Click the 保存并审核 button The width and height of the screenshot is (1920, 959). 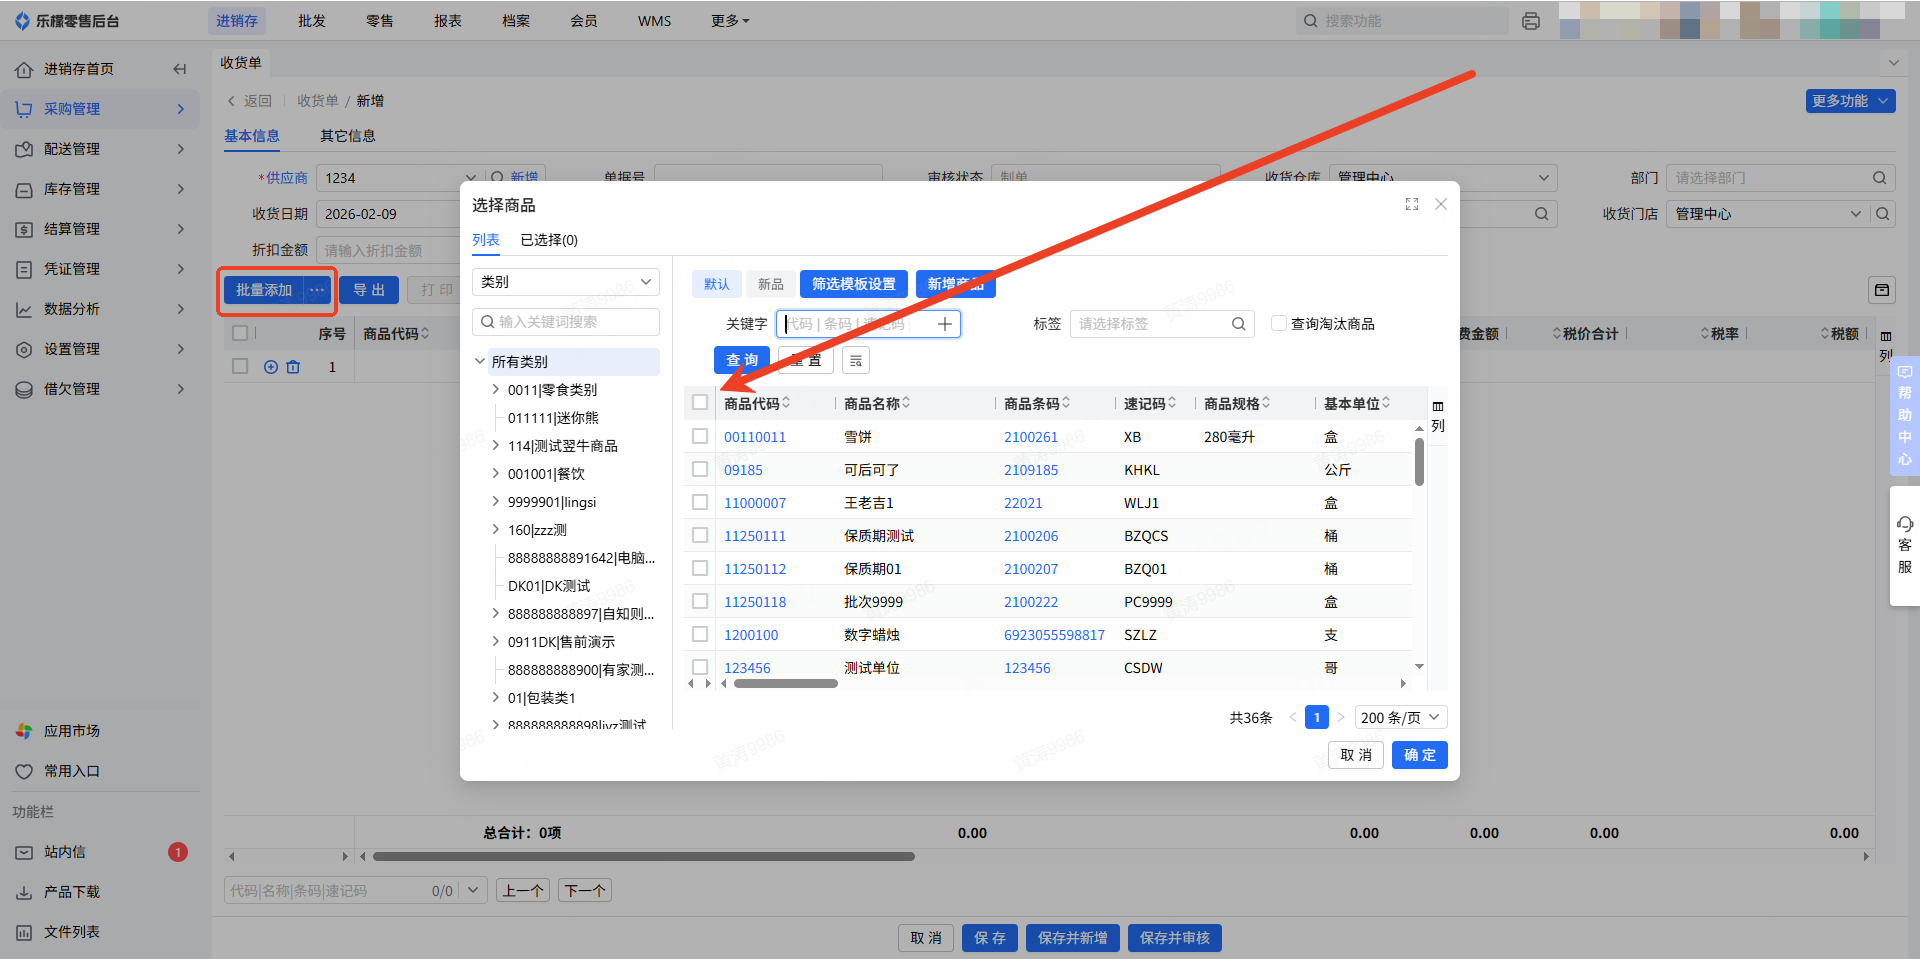pos(1175,938)
